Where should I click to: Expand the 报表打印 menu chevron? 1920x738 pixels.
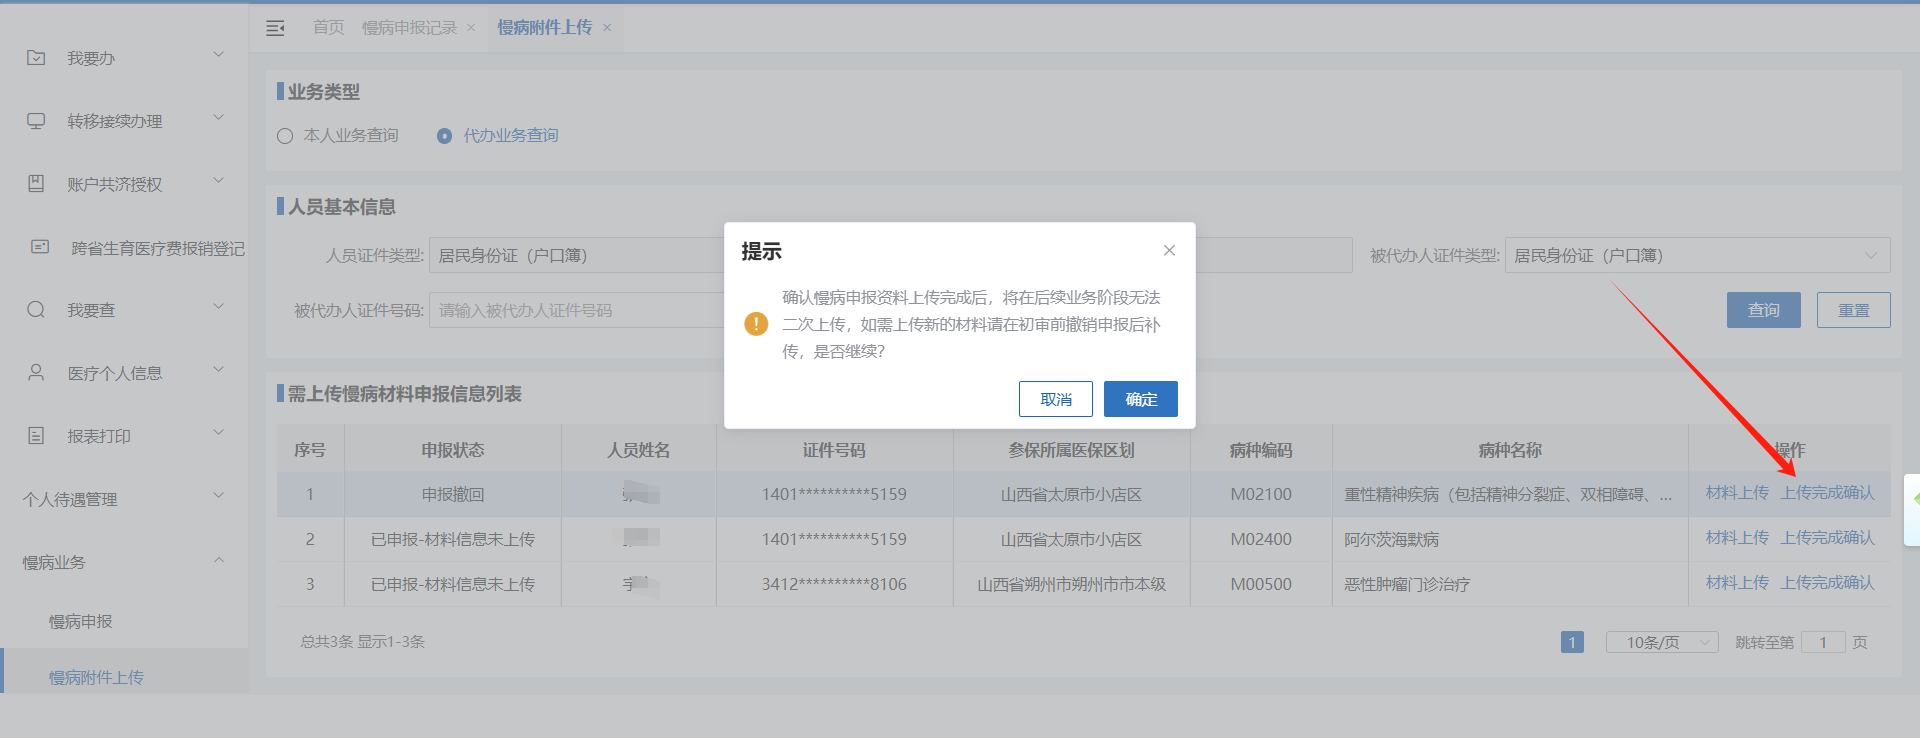pos(218,433)
